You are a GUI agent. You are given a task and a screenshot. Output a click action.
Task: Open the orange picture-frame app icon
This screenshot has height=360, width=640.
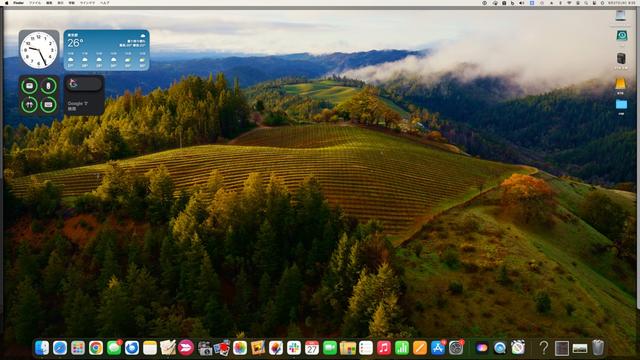click(x=258, y=348)
